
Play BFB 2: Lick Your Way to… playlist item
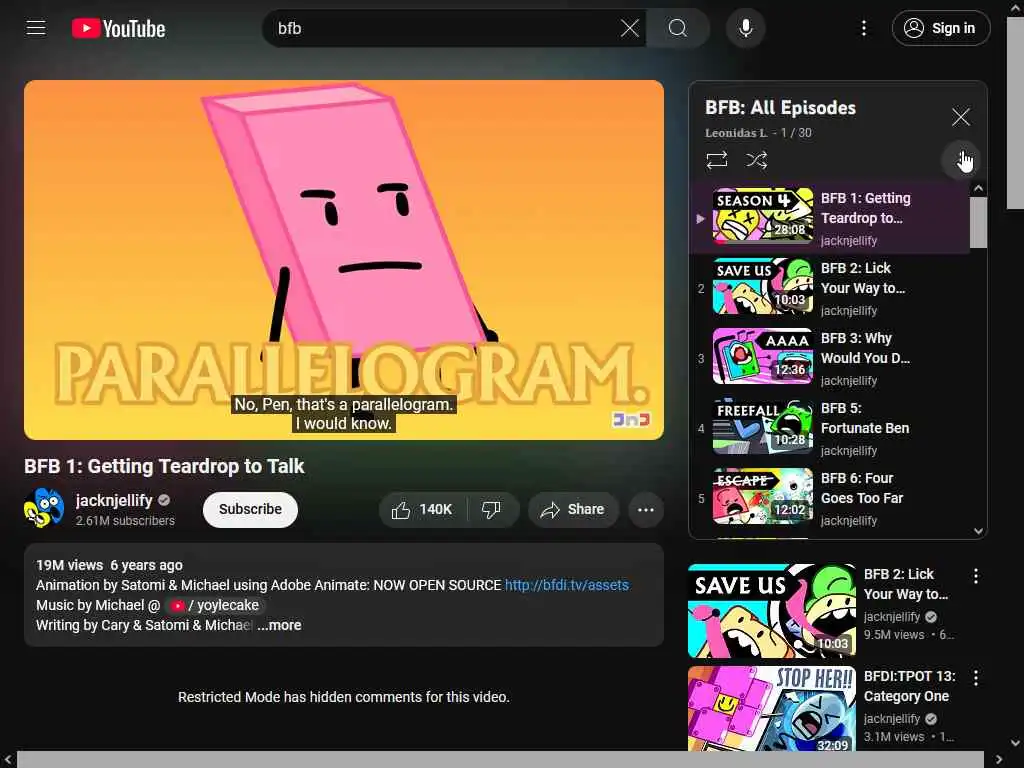point(829,288)
